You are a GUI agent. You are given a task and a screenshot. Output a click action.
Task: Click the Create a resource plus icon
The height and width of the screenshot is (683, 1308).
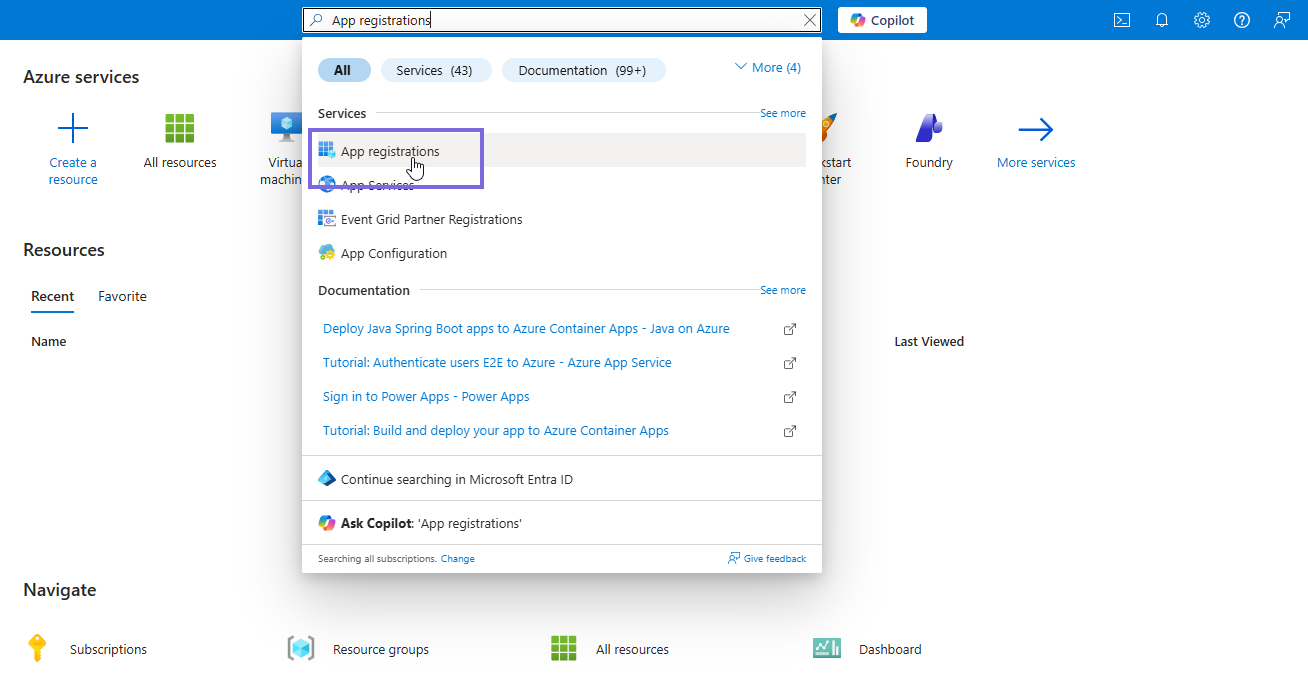[72, 127]
